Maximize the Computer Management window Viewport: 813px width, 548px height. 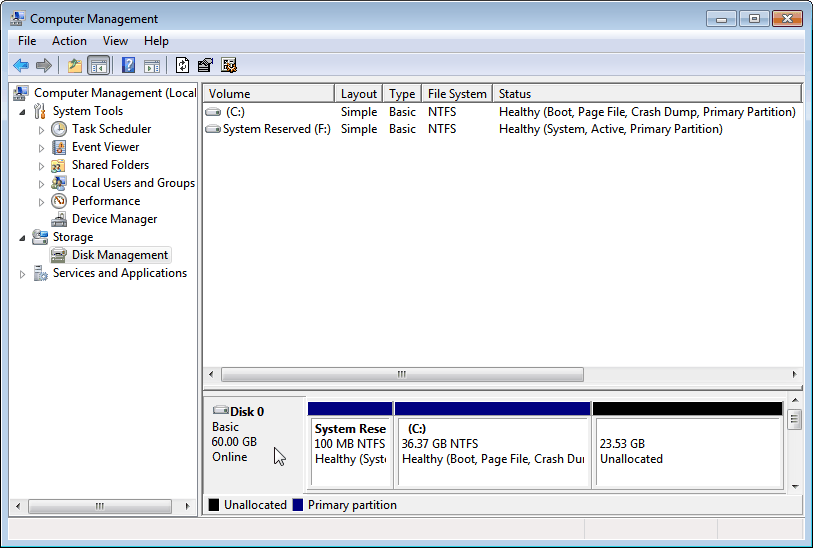754,19
